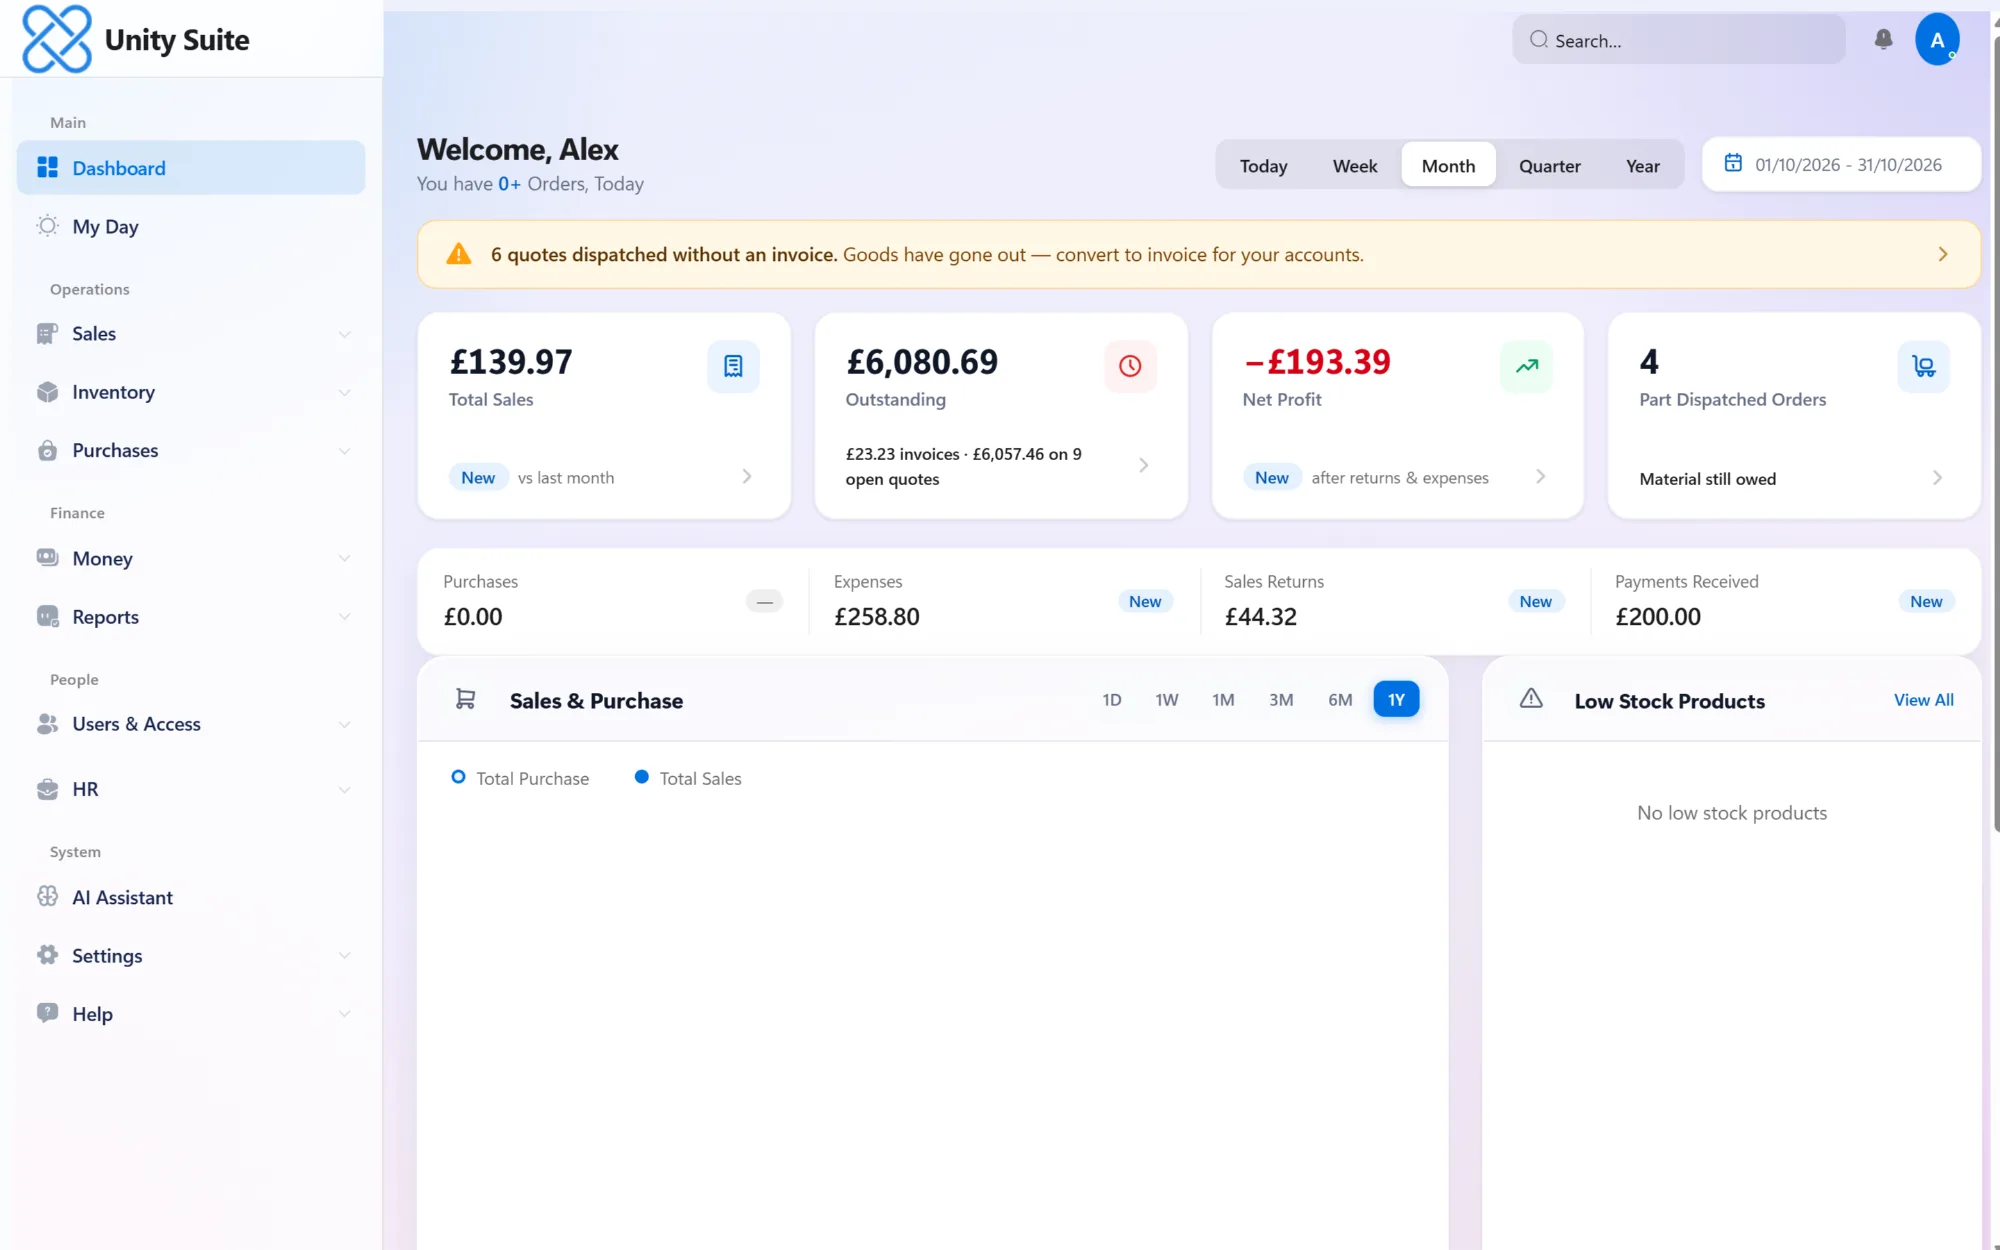
Task: Click the calendar icon in date range
Action: point(1733,163)
